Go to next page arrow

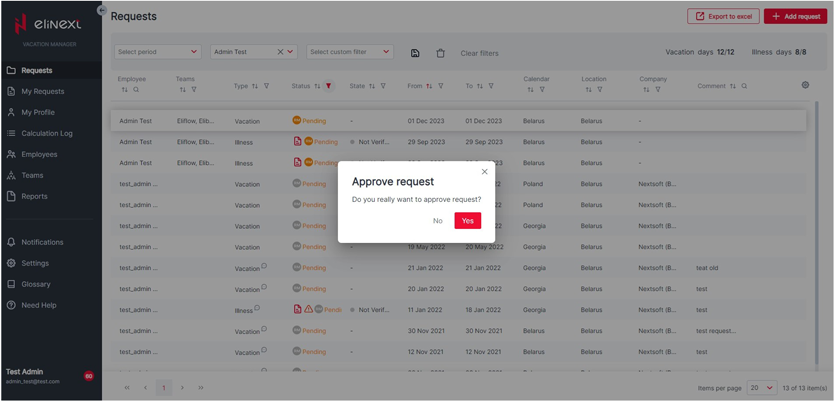click(182, 388)
